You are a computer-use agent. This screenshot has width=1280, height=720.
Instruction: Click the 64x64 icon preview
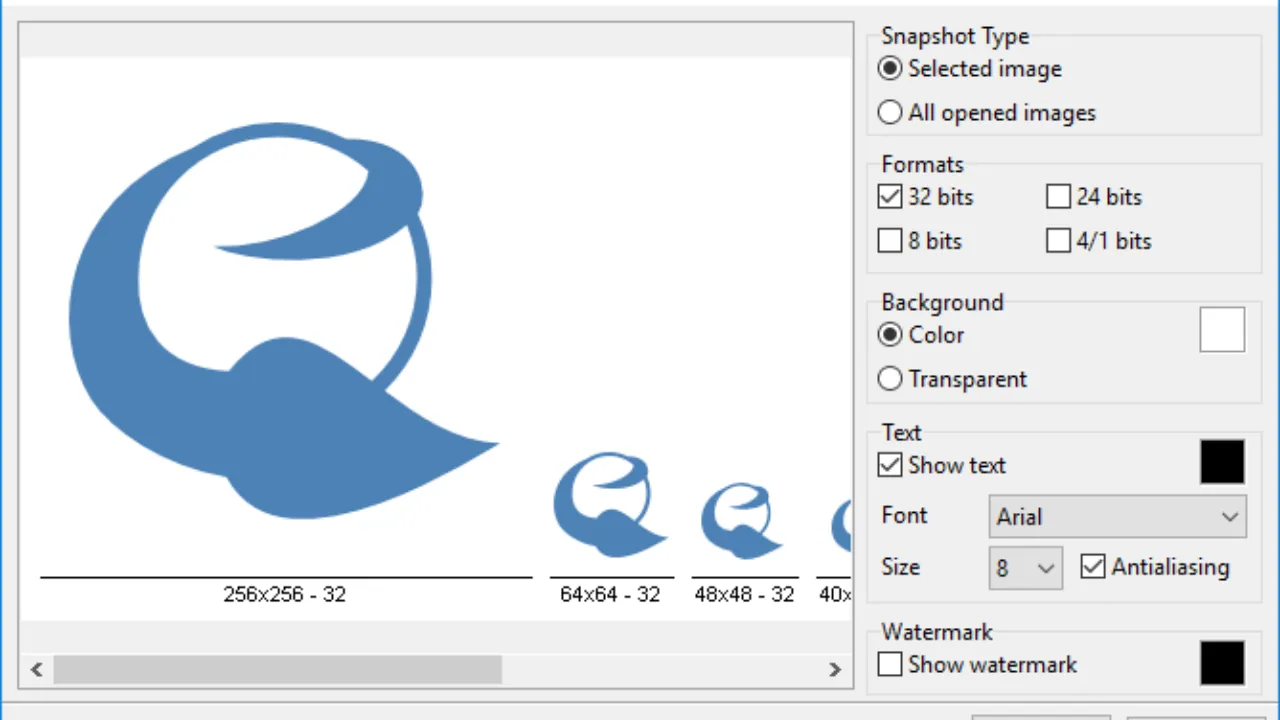[610, 505]
